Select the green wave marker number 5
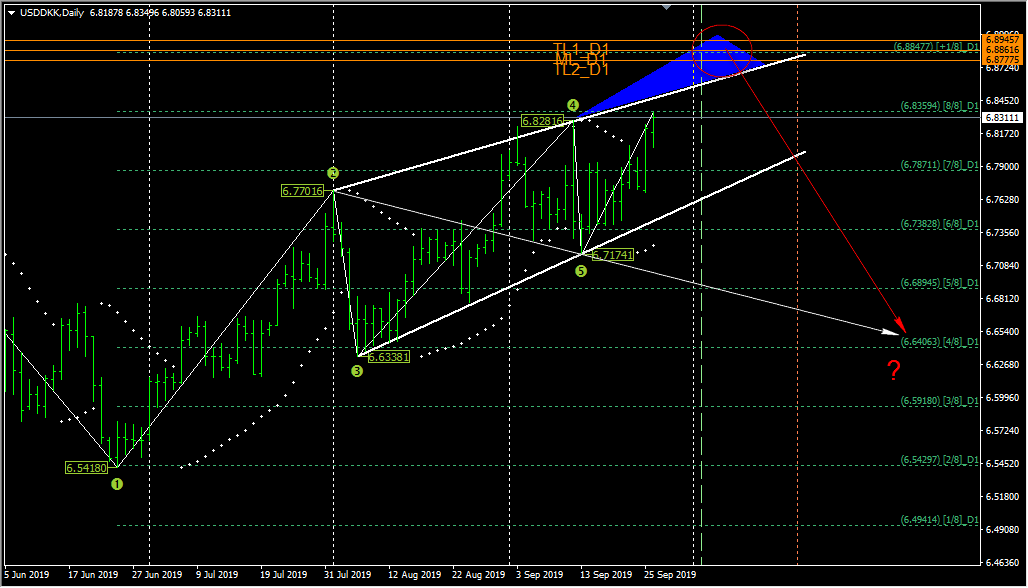This screenshot has height=588, width=1028. pyautogui.click(x=581, y=271)
